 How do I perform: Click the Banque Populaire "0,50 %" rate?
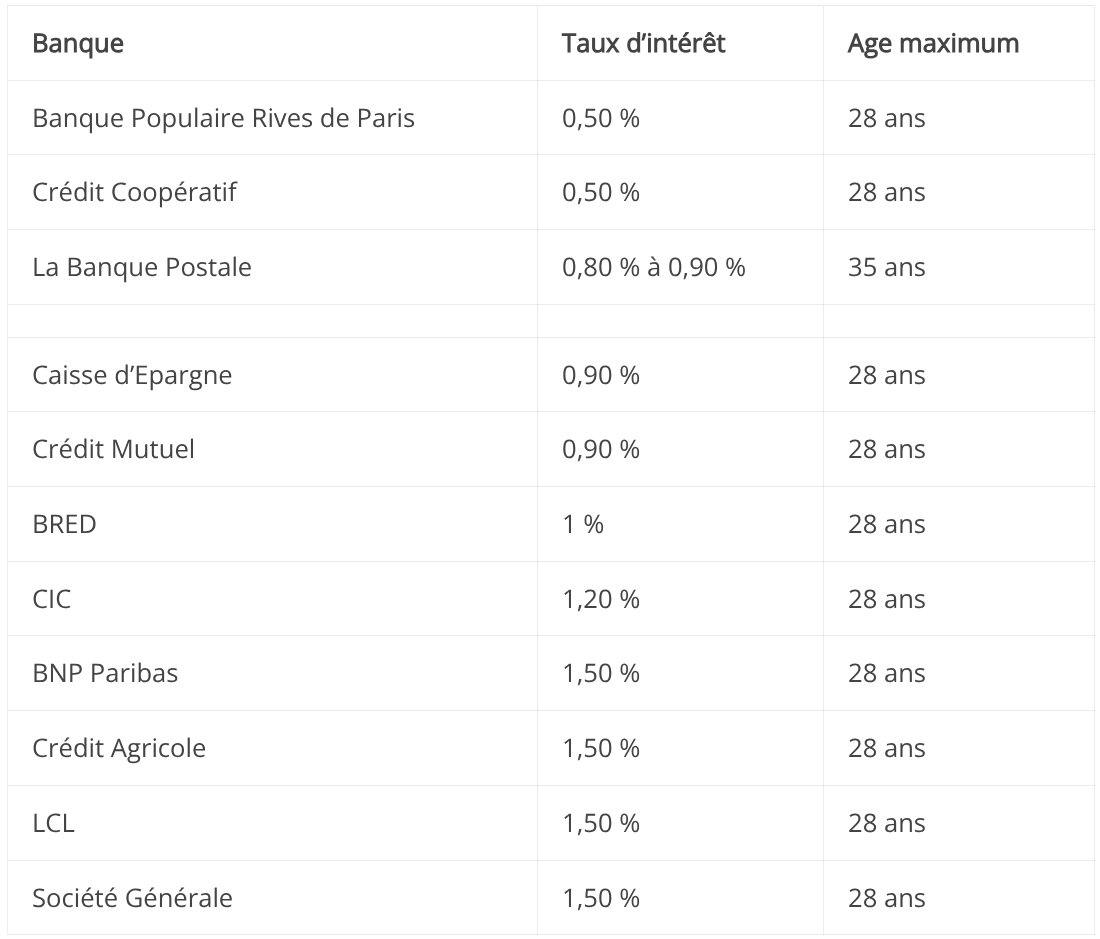coord(600,118)
